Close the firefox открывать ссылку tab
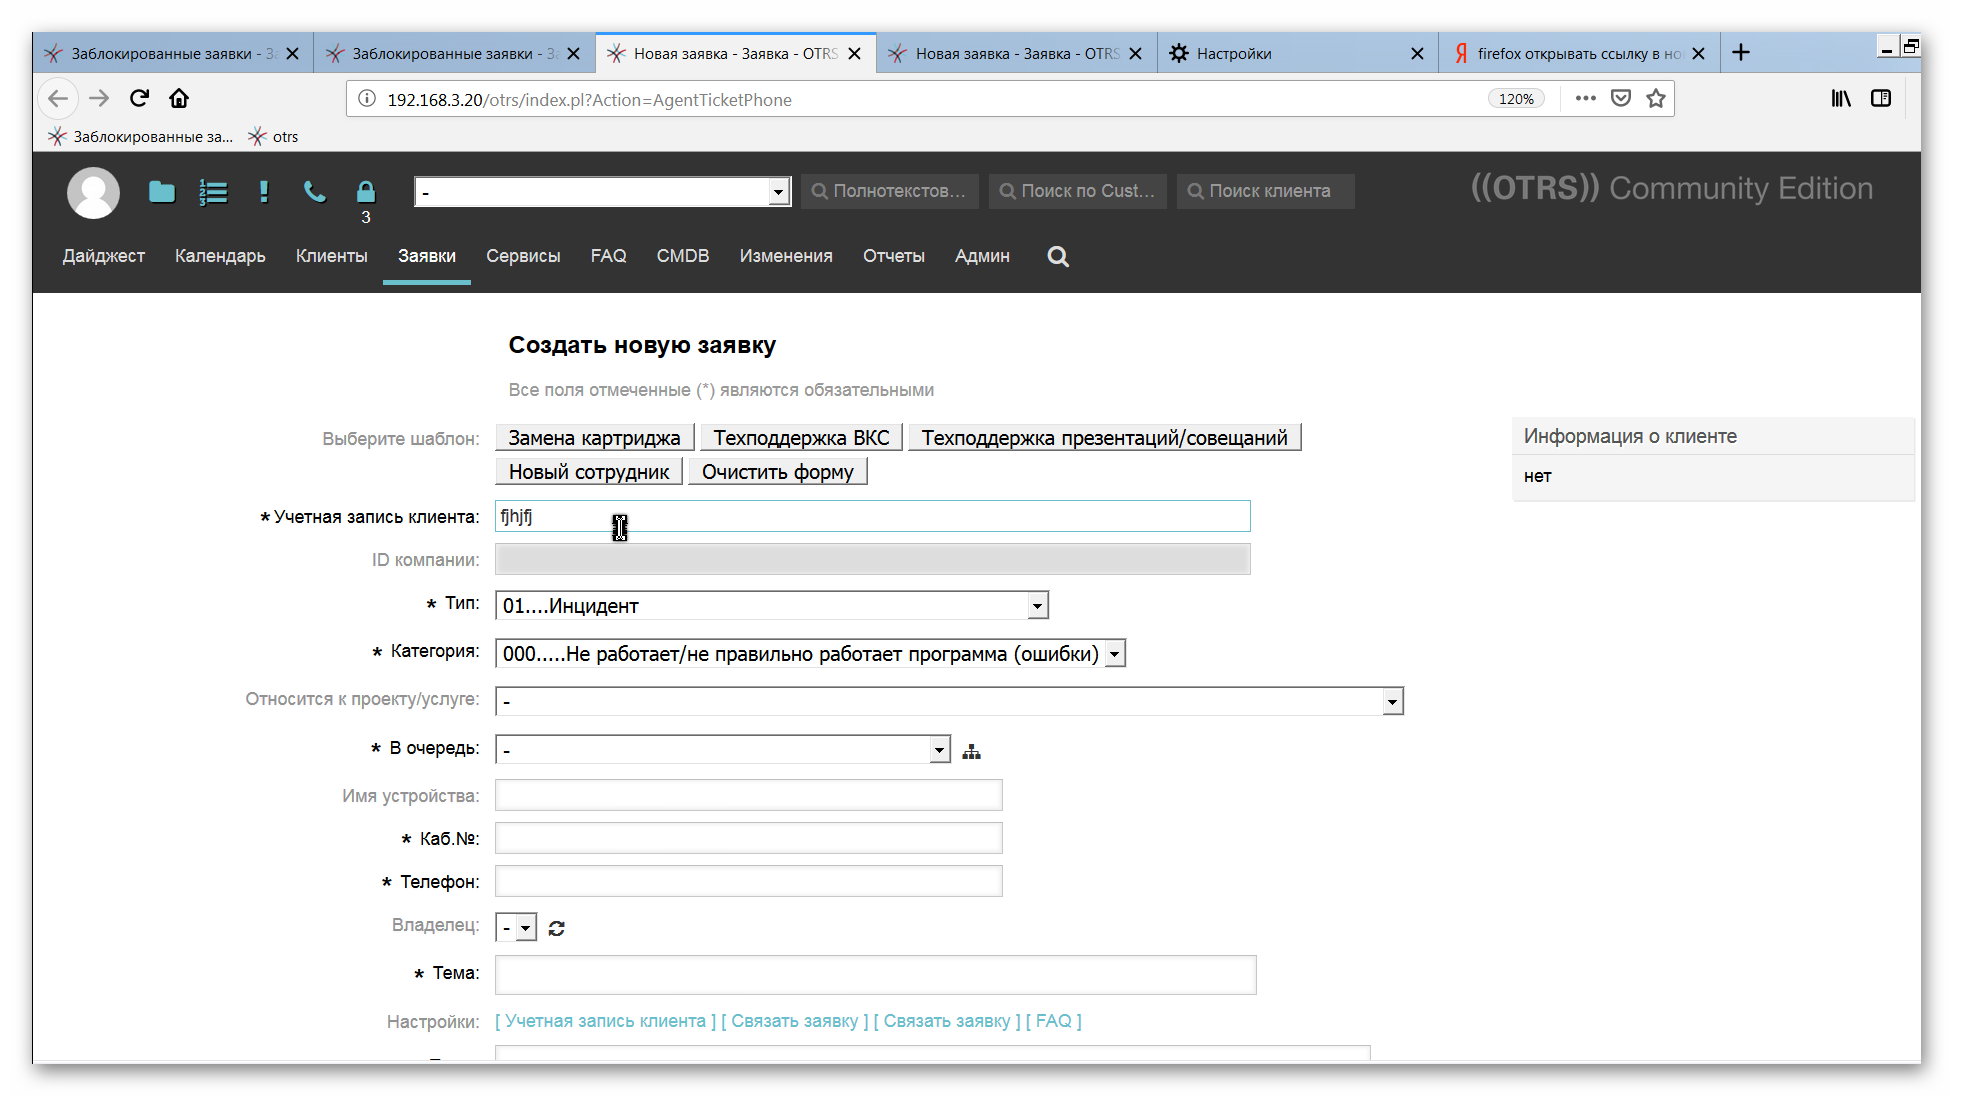This screenshot has width=1976, height=1096. point(1698,54)
